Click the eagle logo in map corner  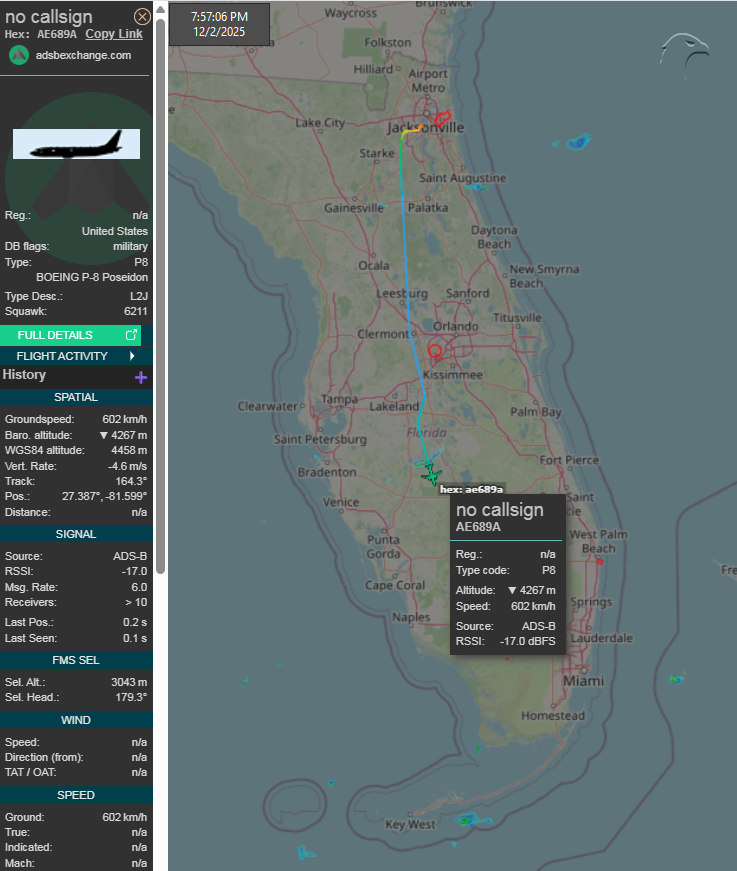click(x=684, y=54)
